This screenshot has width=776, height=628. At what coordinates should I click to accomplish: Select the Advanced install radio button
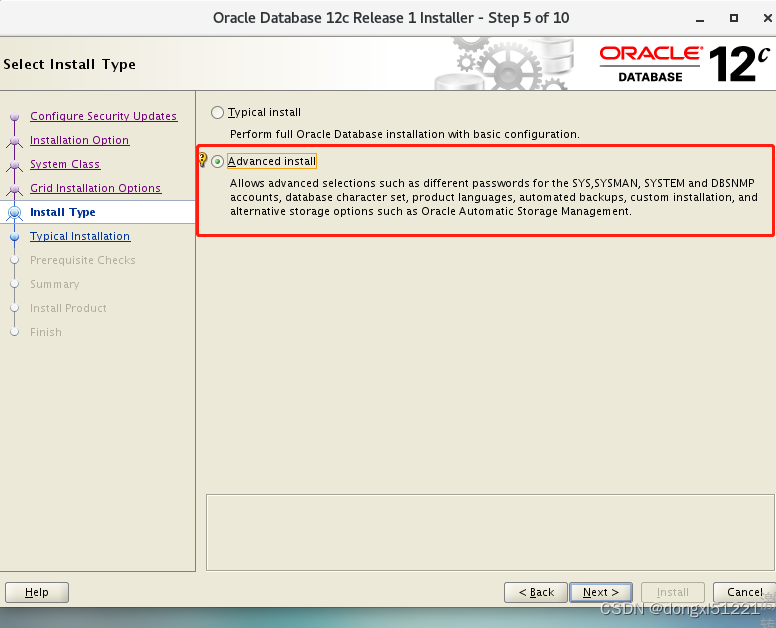tap(217, 161)
